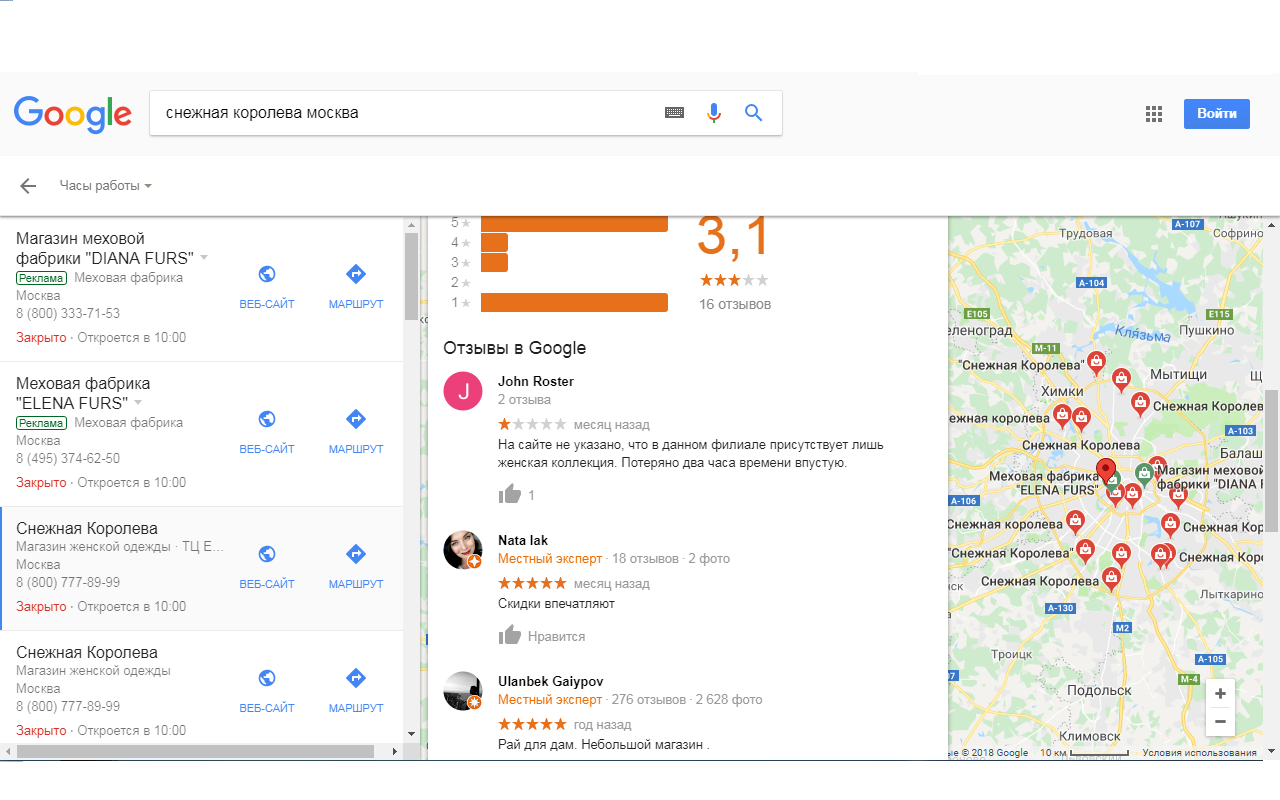The width and height of the screenshot is (1280, 800).
Task: Open Nata lak reviewer name
Action: point(523,540)
